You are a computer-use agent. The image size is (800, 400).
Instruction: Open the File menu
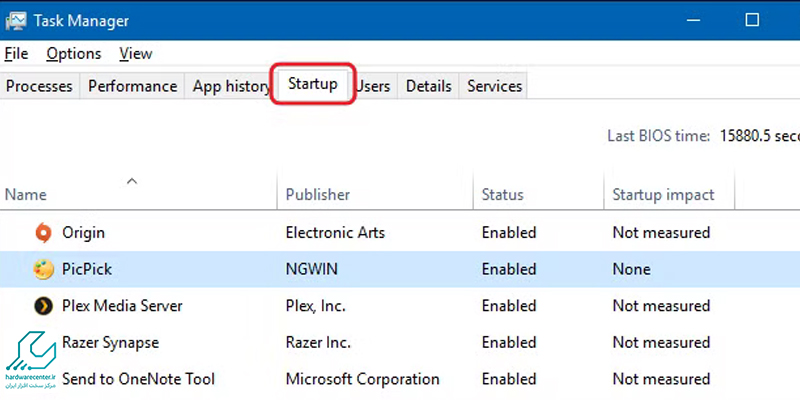pyautogui.click(x=16, y=54)
